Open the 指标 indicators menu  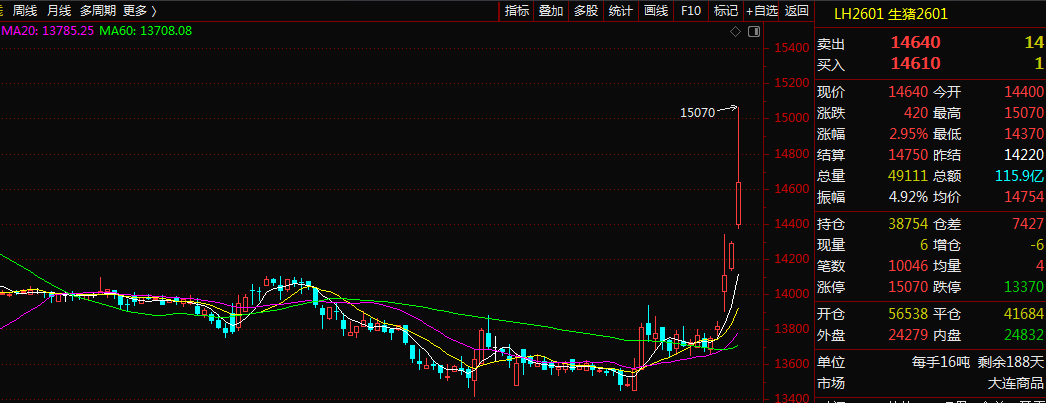tap(517, 11)
